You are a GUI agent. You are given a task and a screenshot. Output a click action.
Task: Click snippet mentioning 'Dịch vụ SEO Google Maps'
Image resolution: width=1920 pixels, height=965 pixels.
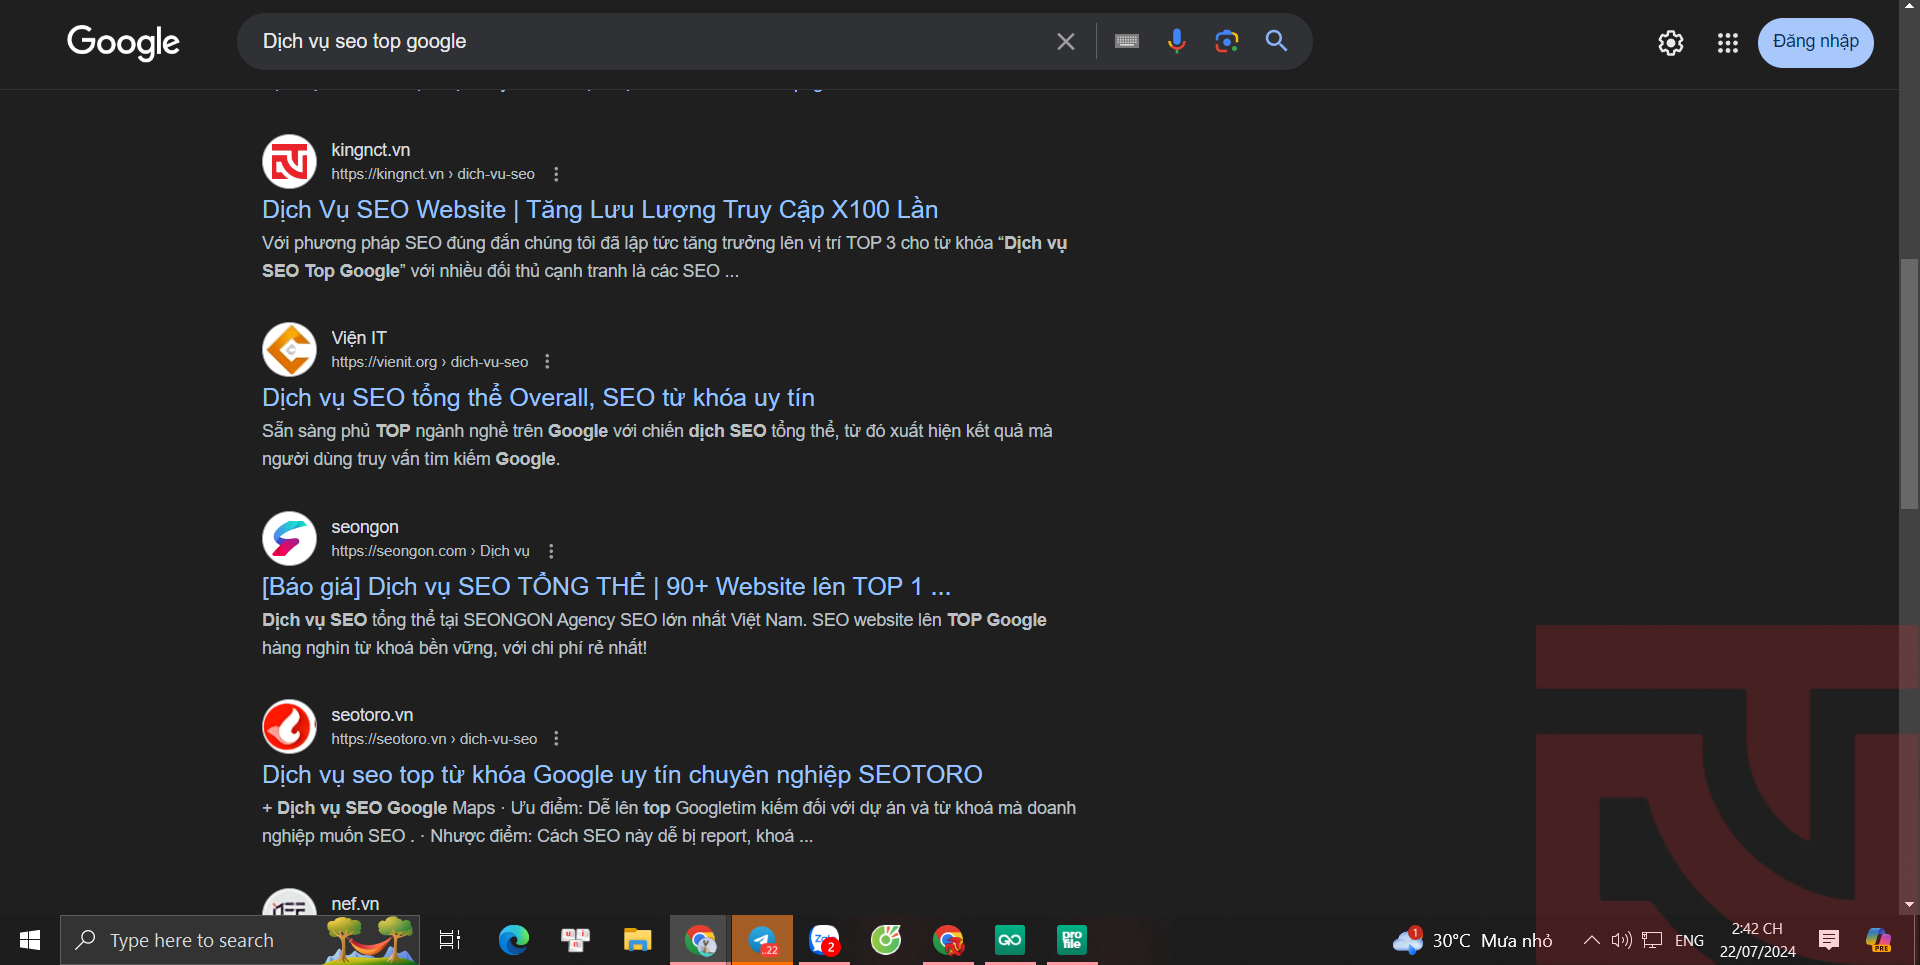669,822
